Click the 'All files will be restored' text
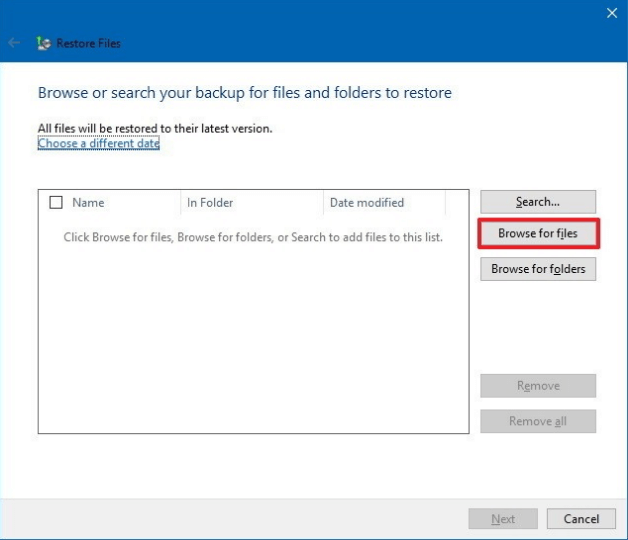 pyautogui.click(x=154, y=128)
